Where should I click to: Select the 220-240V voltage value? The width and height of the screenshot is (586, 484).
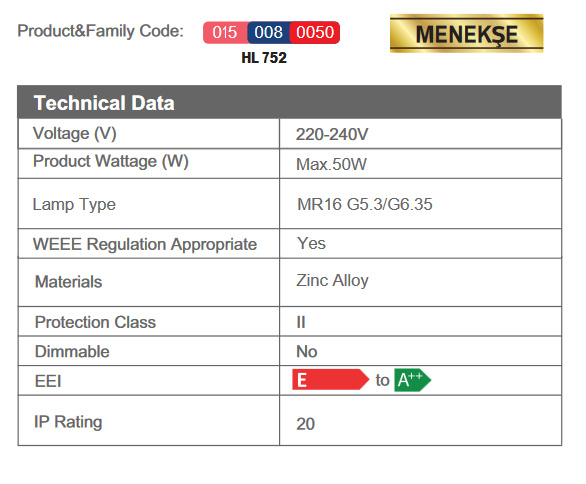tap(332, 135)
